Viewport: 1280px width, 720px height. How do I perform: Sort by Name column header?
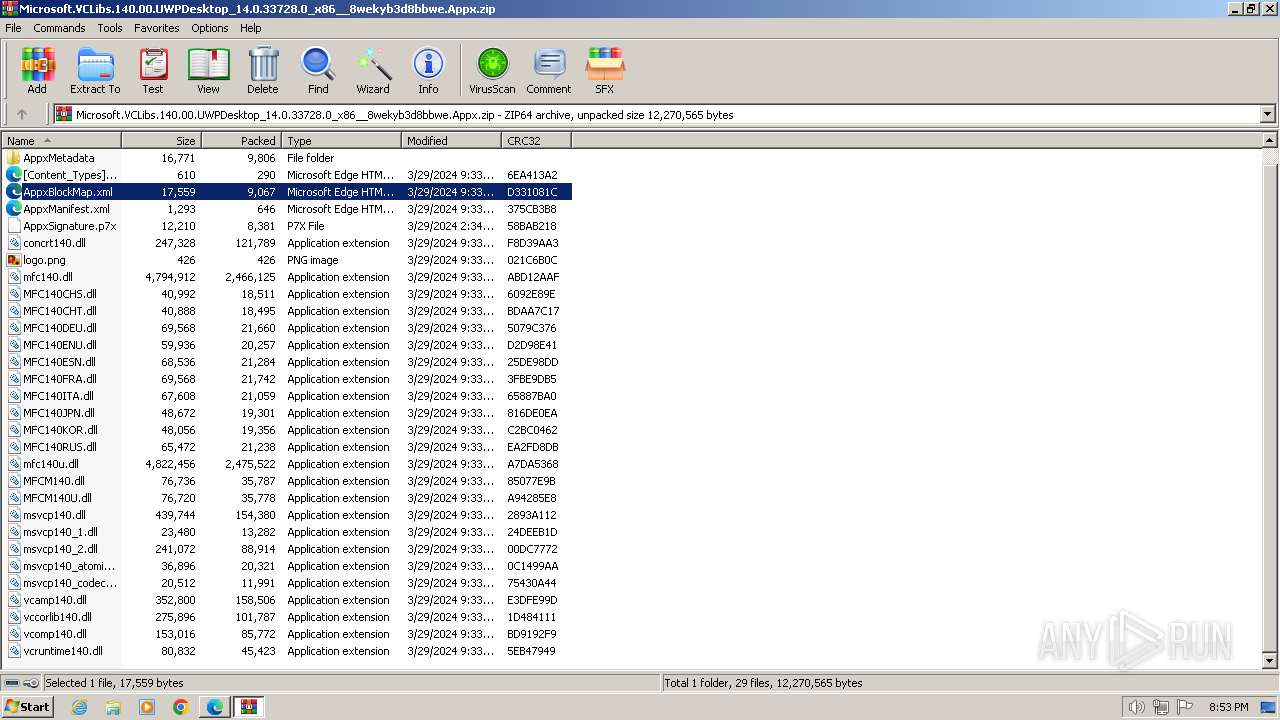click(x=61, y=141)
